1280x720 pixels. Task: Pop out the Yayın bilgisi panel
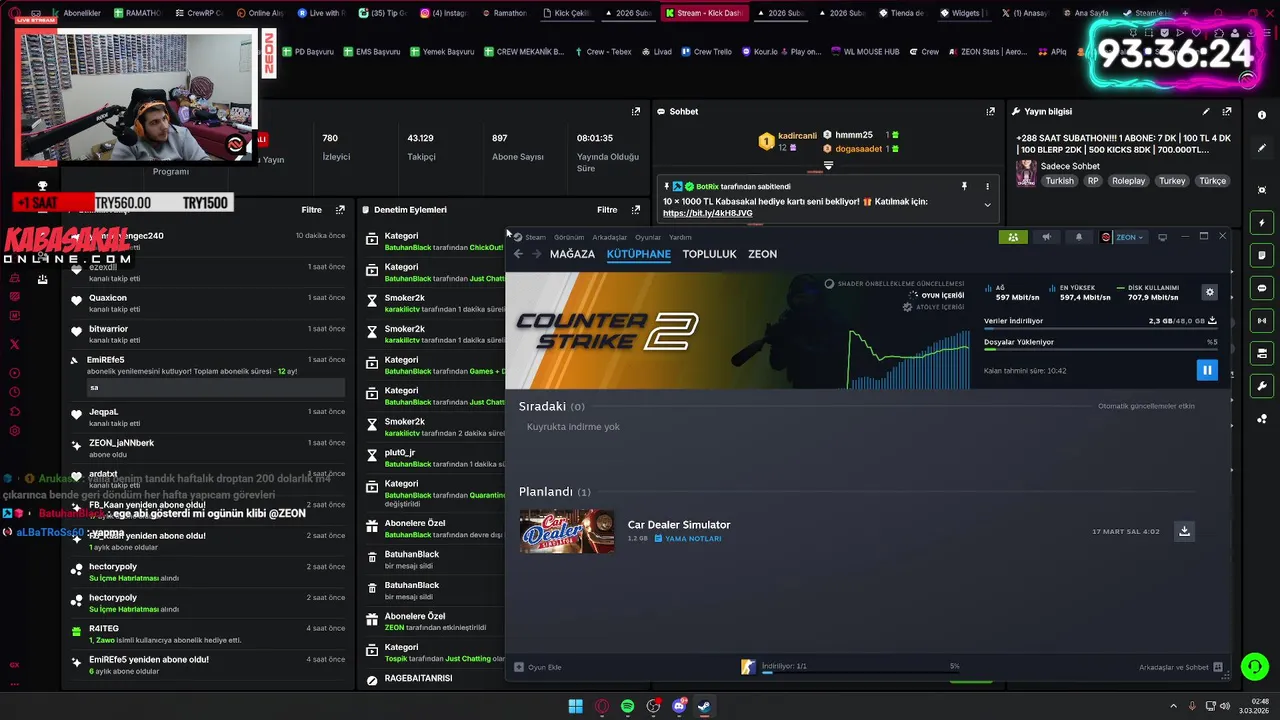[1227, 111]
